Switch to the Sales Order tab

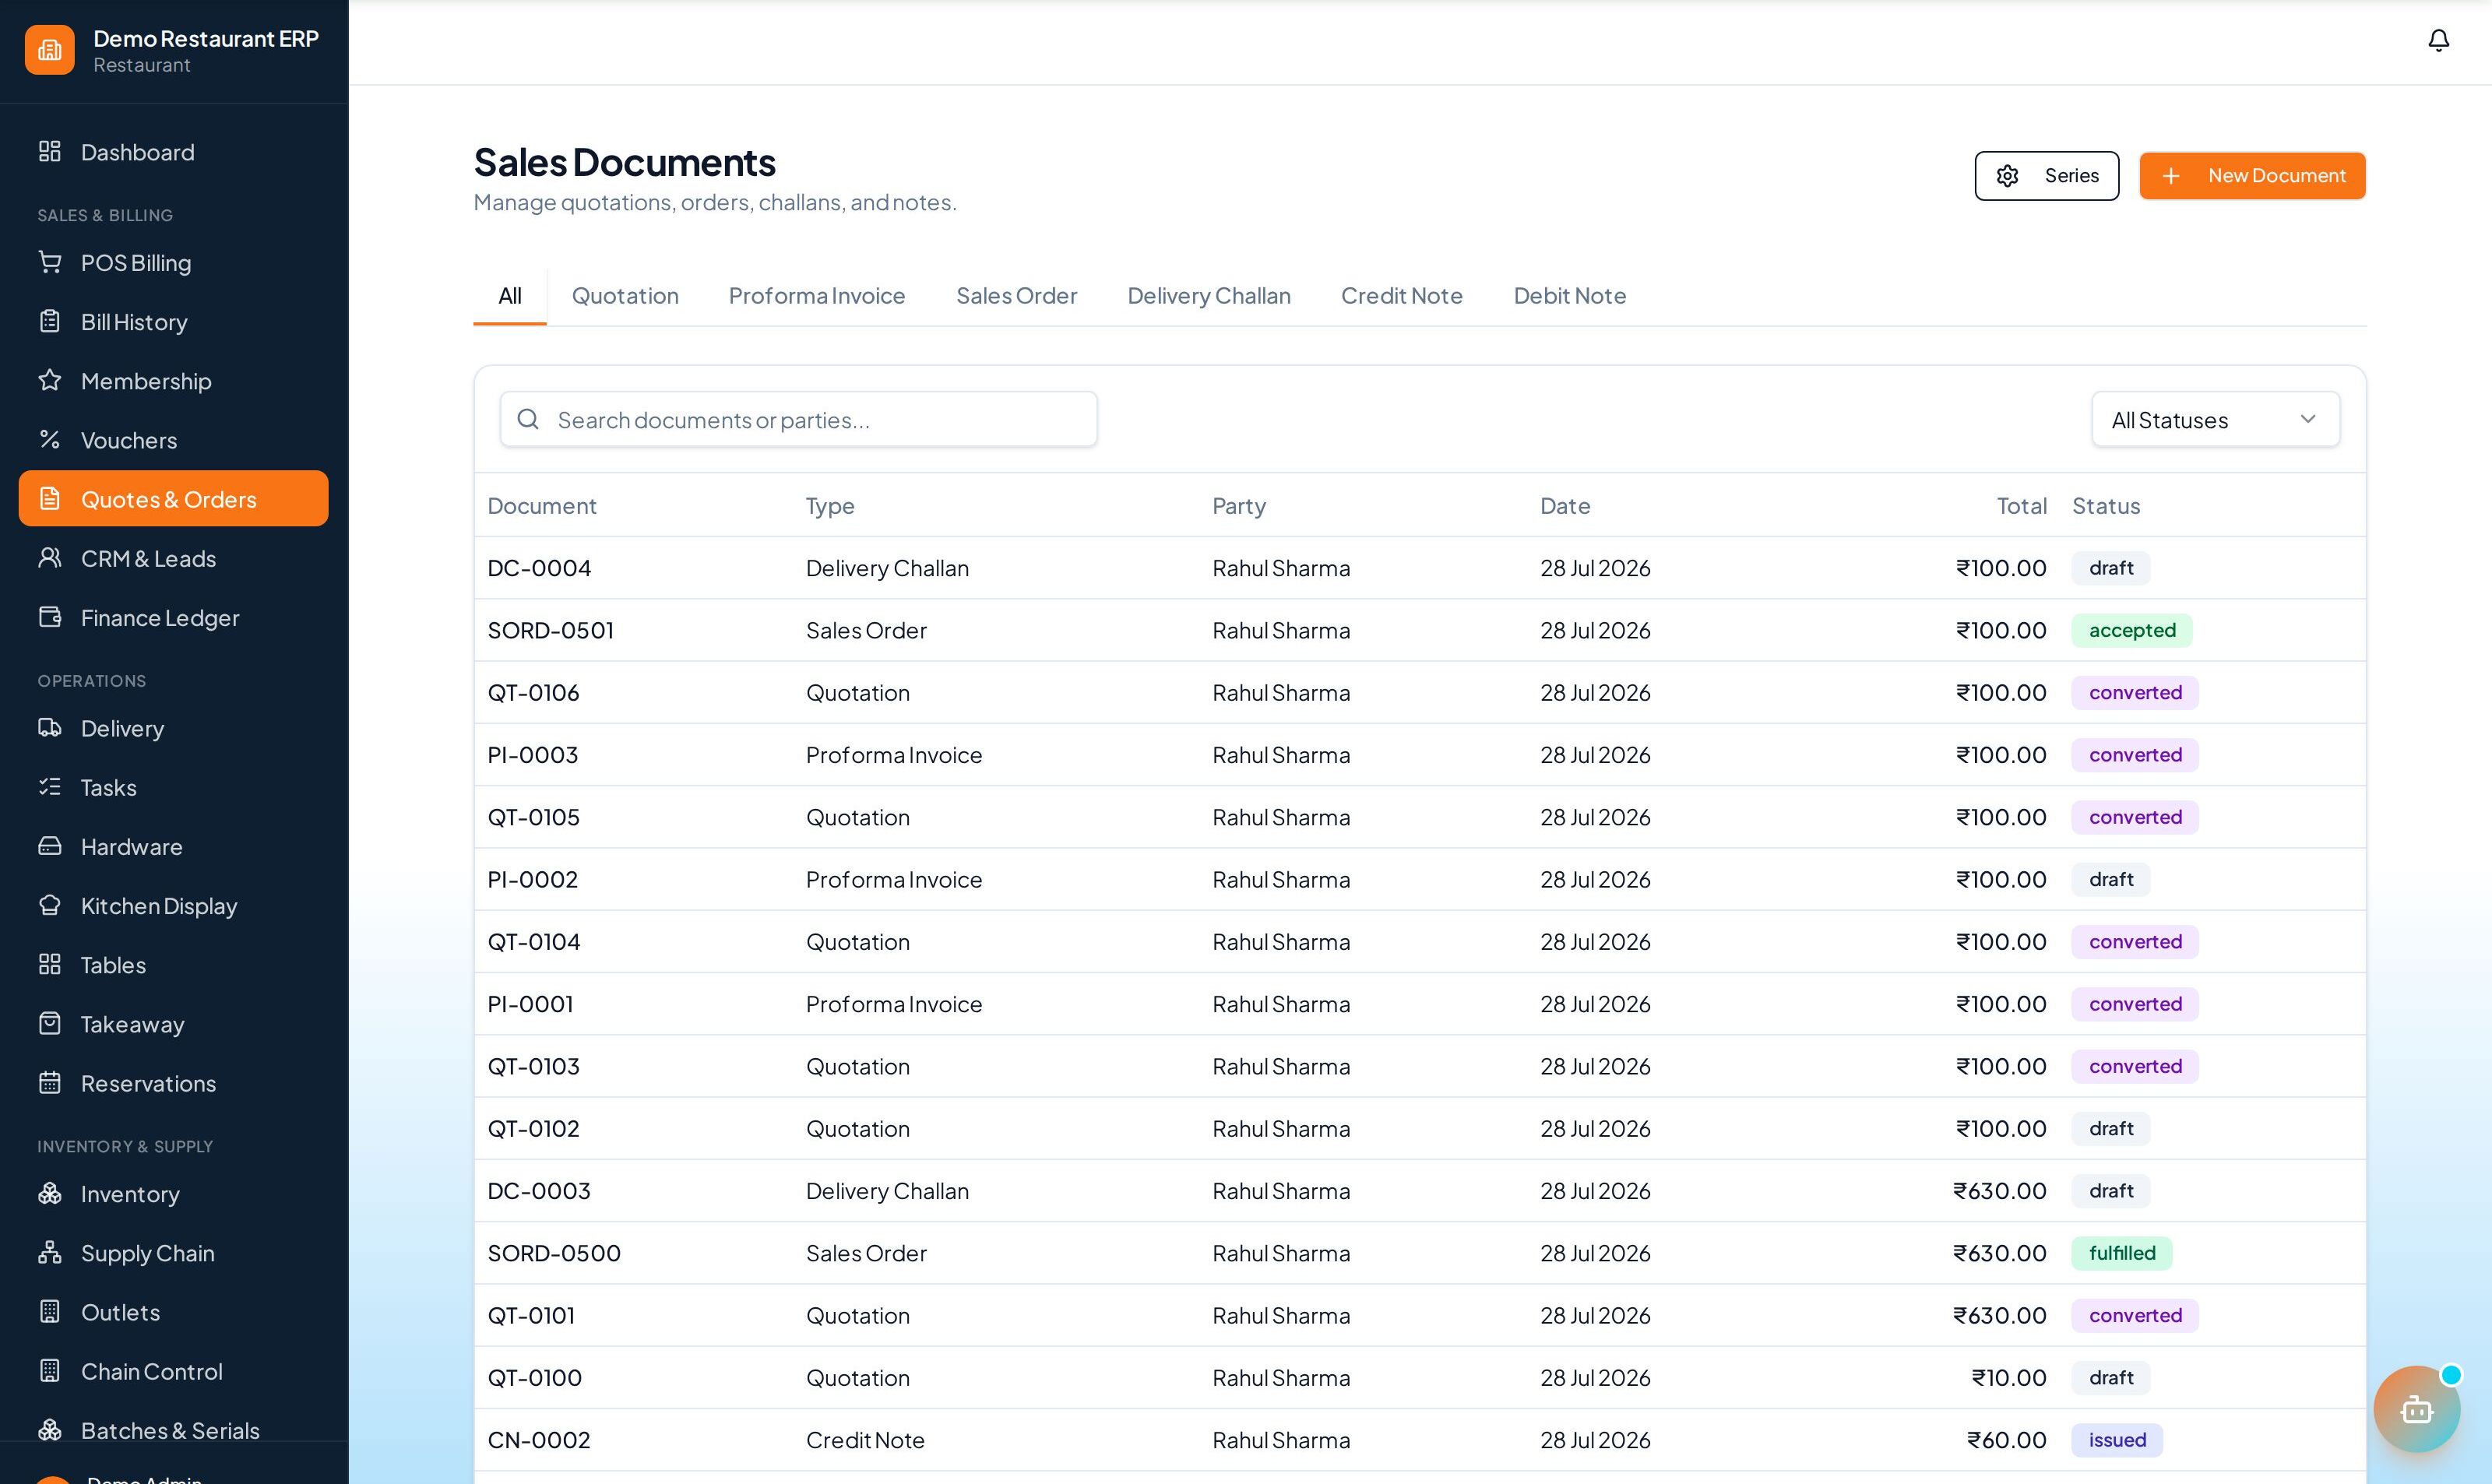(1016, 296)
